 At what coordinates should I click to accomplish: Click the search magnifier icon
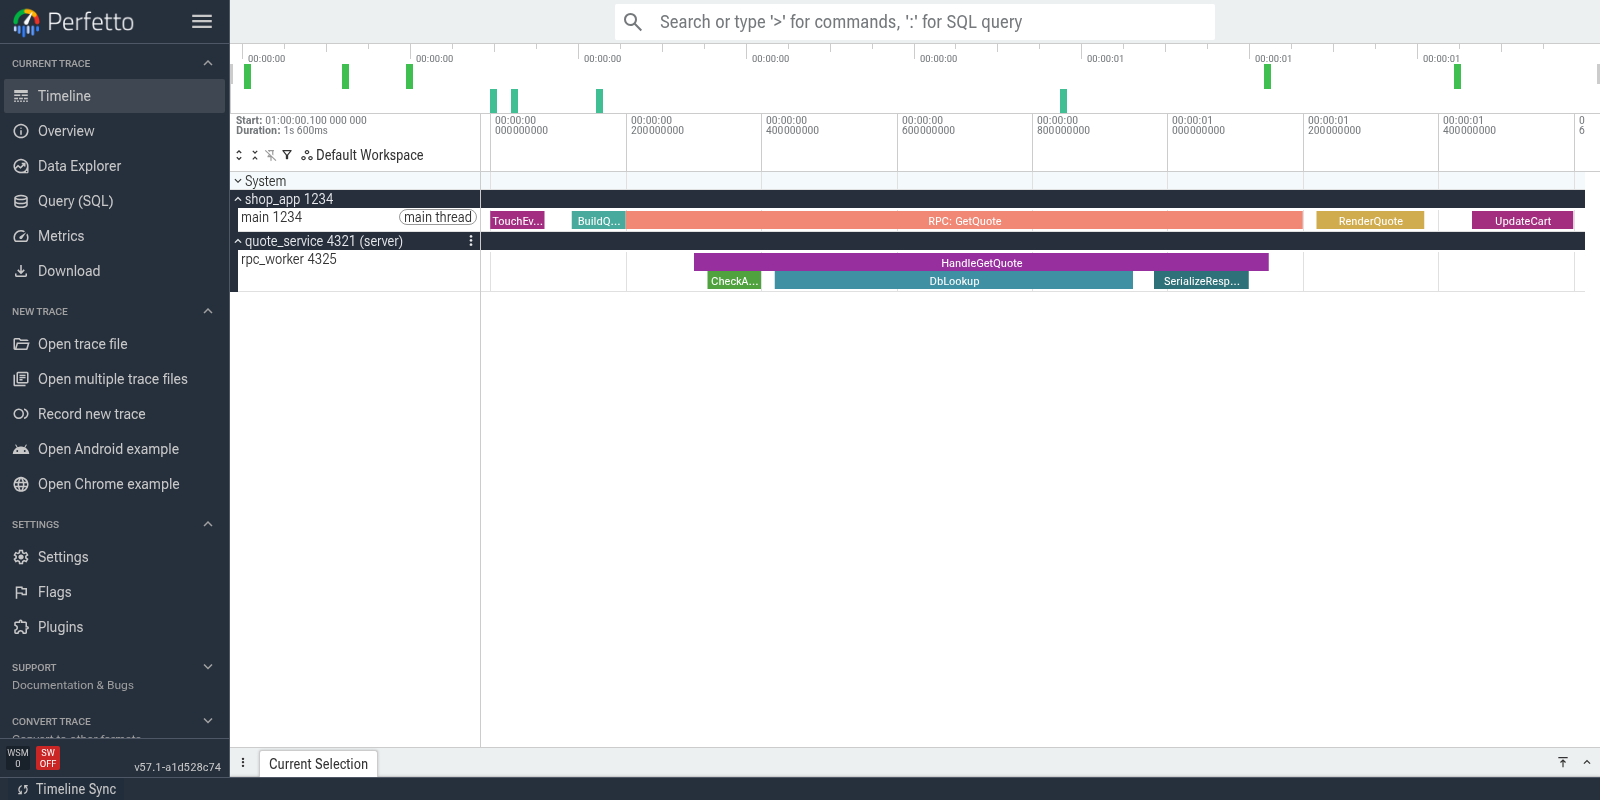tap(633, 22)
